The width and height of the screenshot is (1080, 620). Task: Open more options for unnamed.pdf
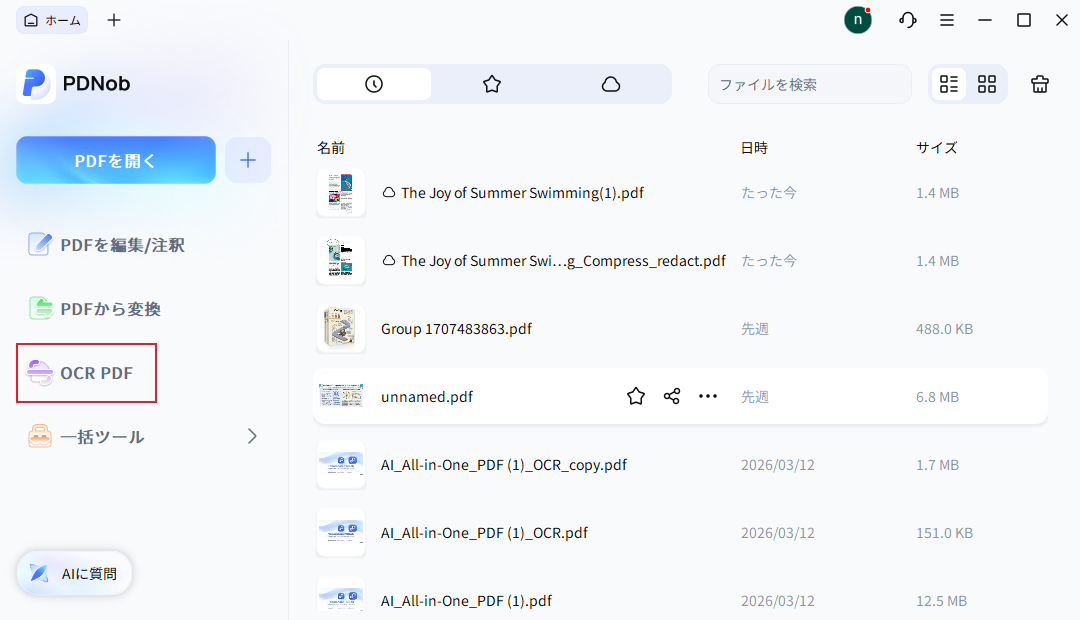pos(708,396)
